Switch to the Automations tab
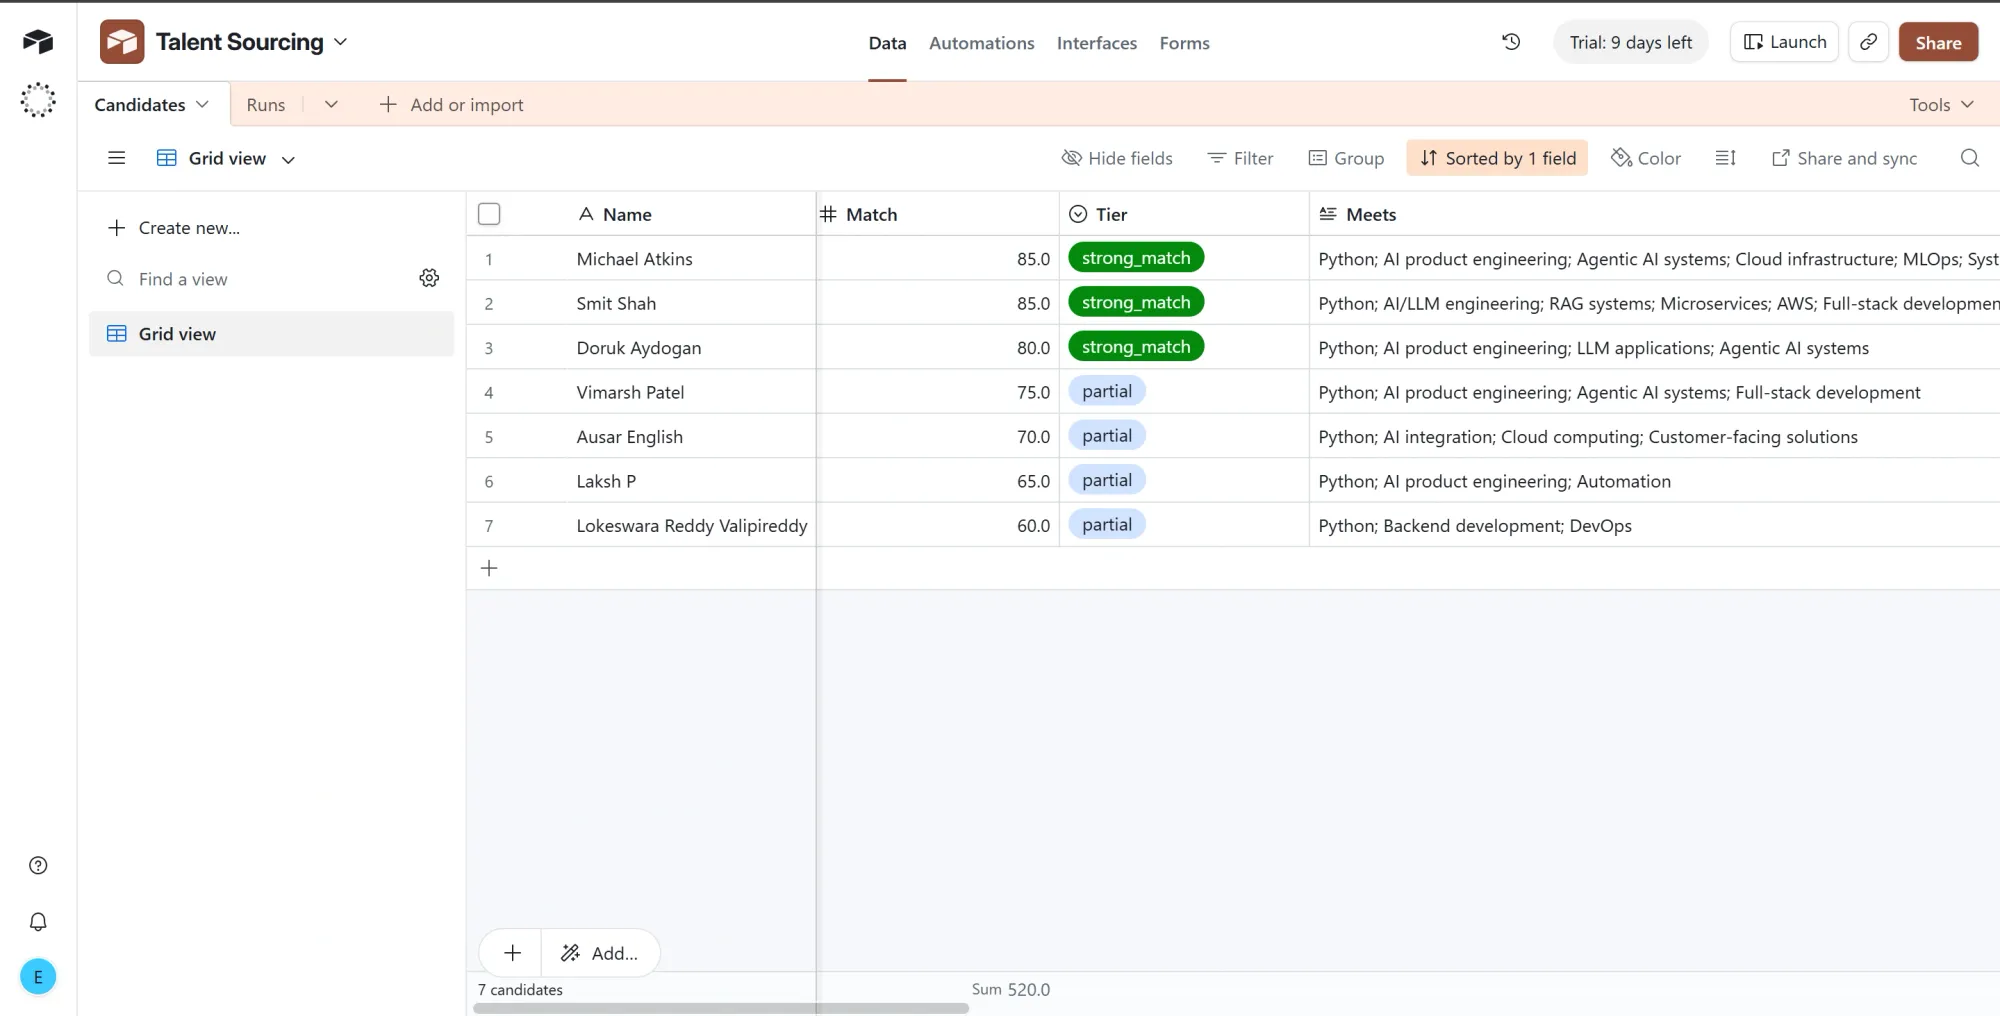Image resolution: width=2000 pixels, height=1016 pixels. [x=982, y=43]
